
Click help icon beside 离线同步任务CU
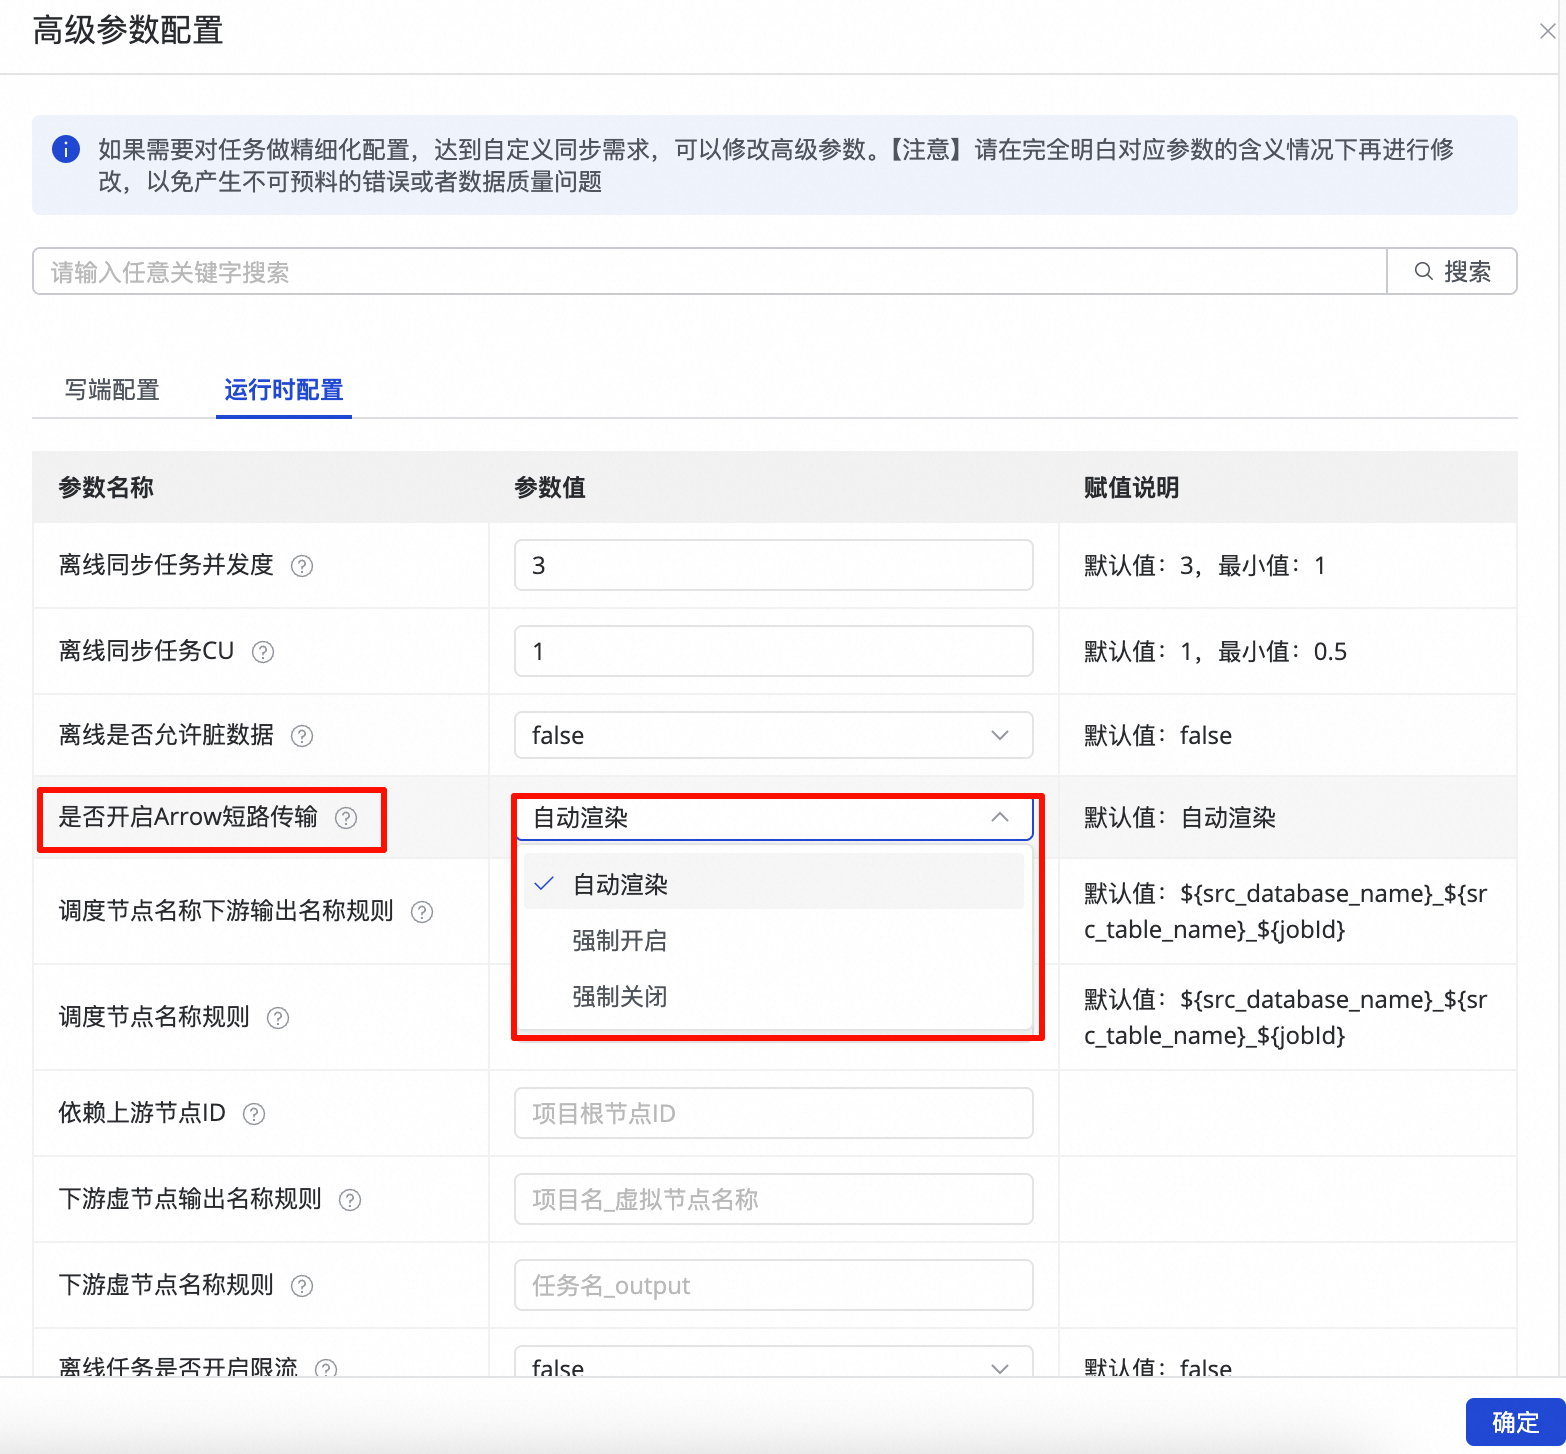click(263, 652)
